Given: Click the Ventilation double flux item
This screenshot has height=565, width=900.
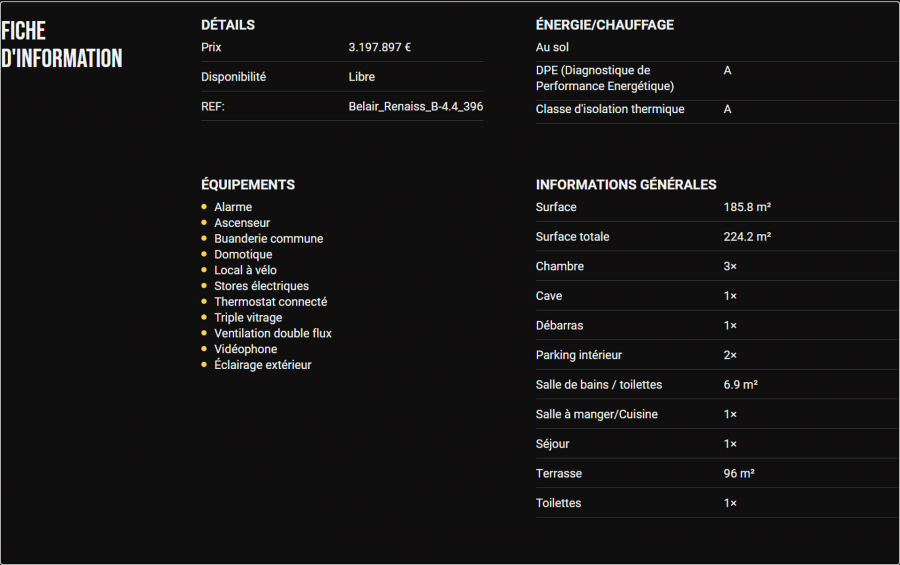Looking at the screenshot, I should 273,334.
